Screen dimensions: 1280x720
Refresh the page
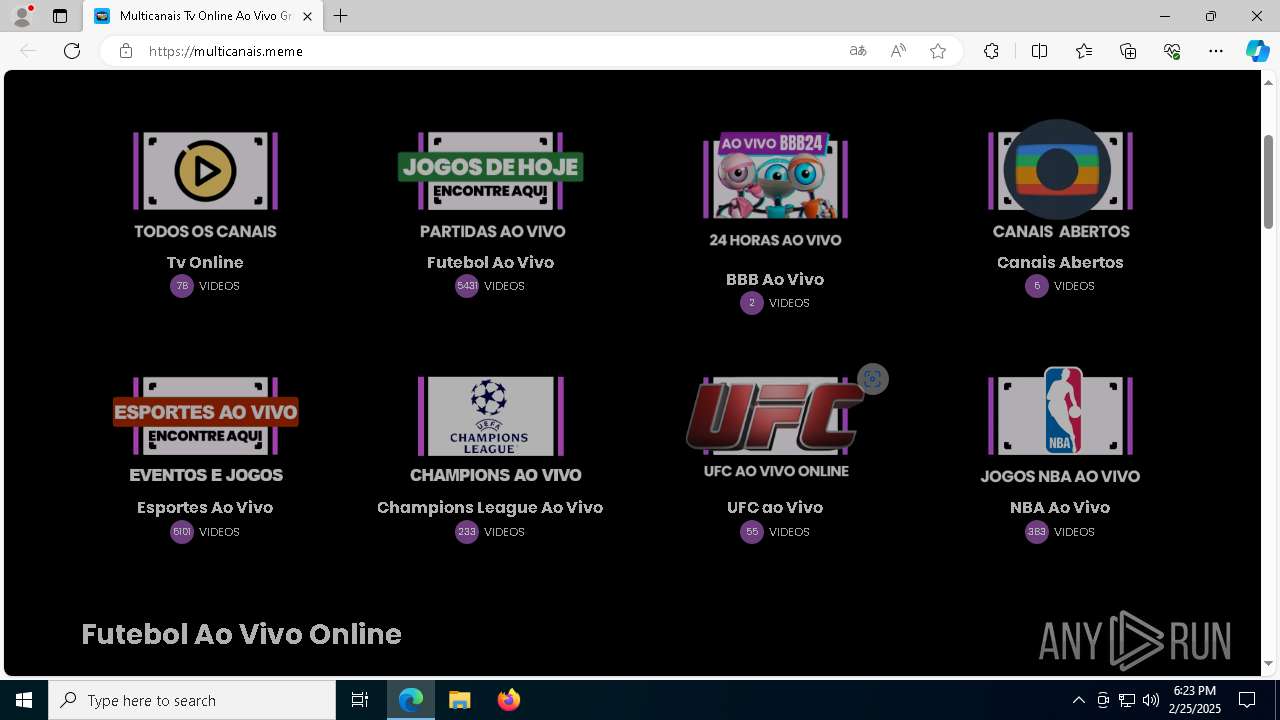72,51
